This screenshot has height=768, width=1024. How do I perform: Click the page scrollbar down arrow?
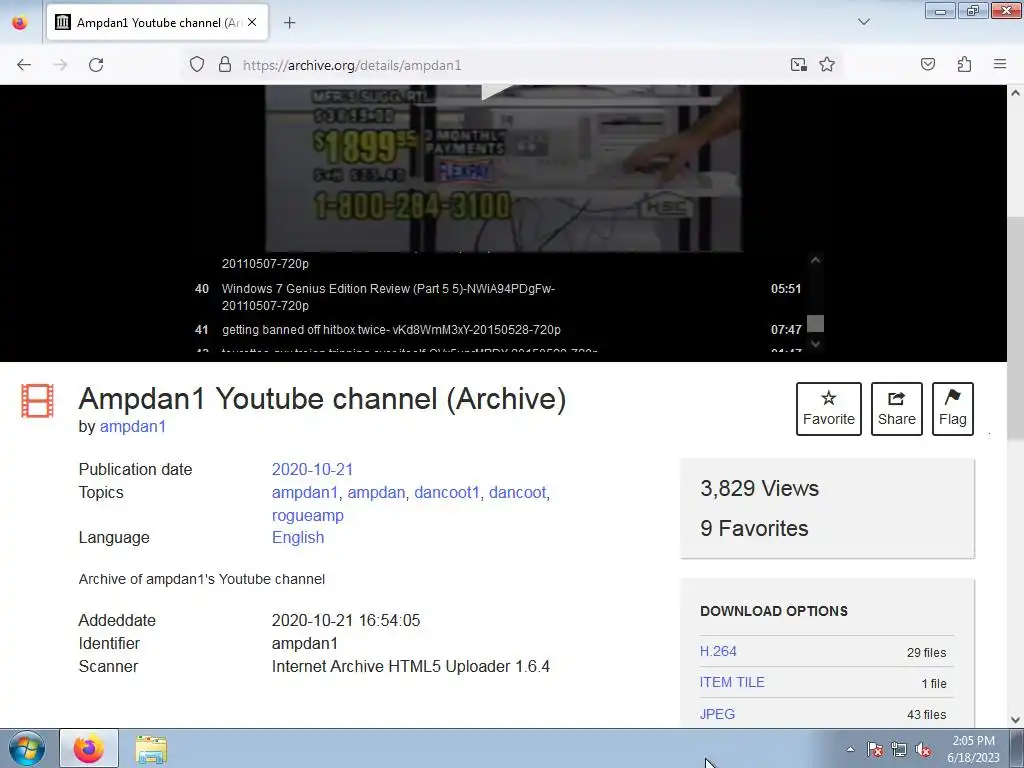pyautogui.click(x=1016, y=720)
